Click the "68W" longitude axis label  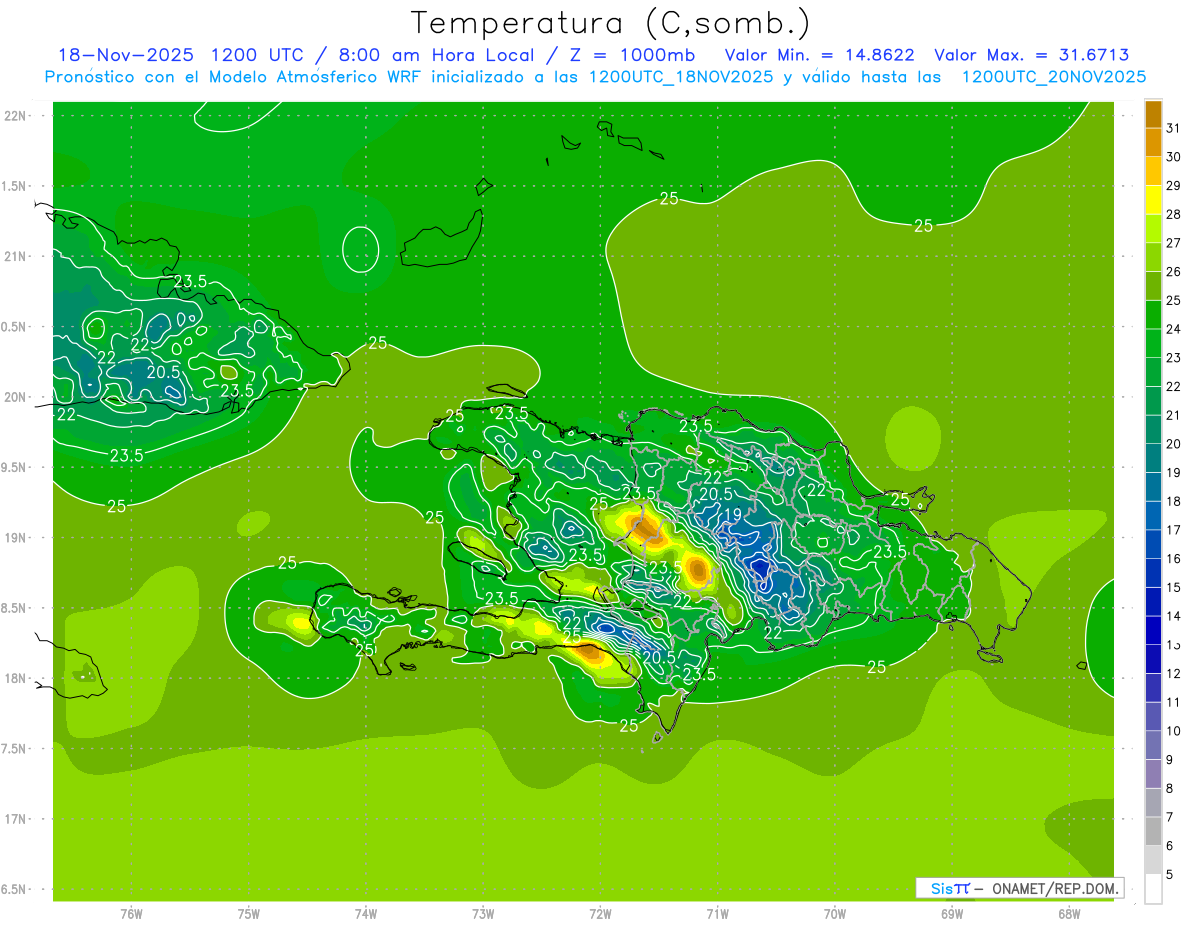[1069, 914]
